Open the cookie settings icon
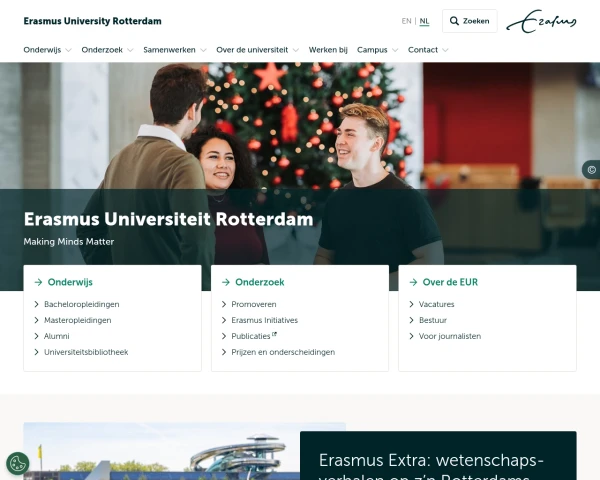600x480 pixels. coord(18,464)
